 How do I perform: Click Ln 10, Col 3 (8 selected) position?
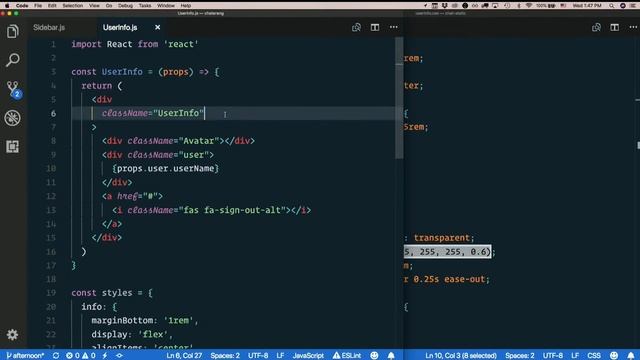coord(461,356)
